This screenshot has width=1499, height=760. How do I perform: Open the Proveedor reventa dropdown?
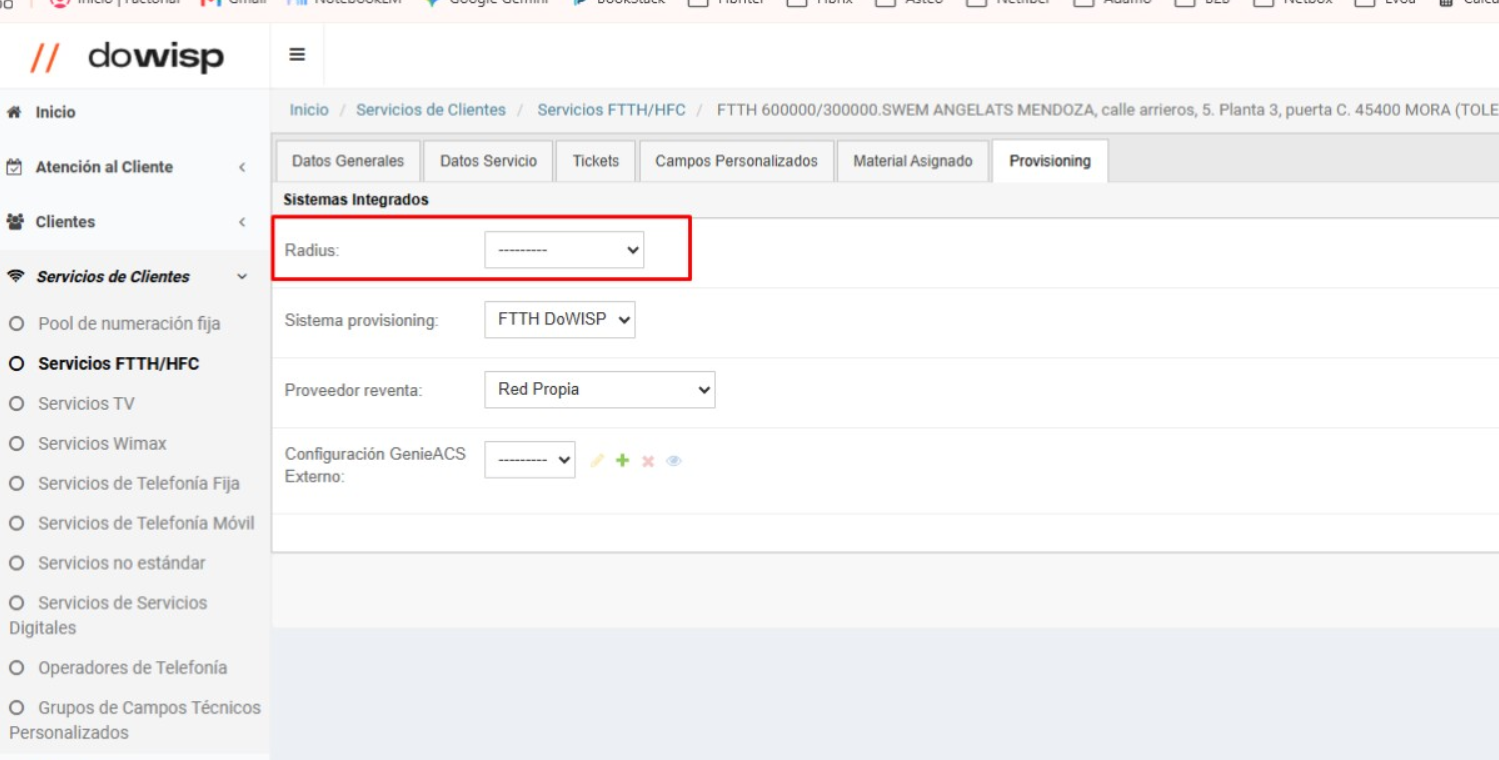coord(599,390)
